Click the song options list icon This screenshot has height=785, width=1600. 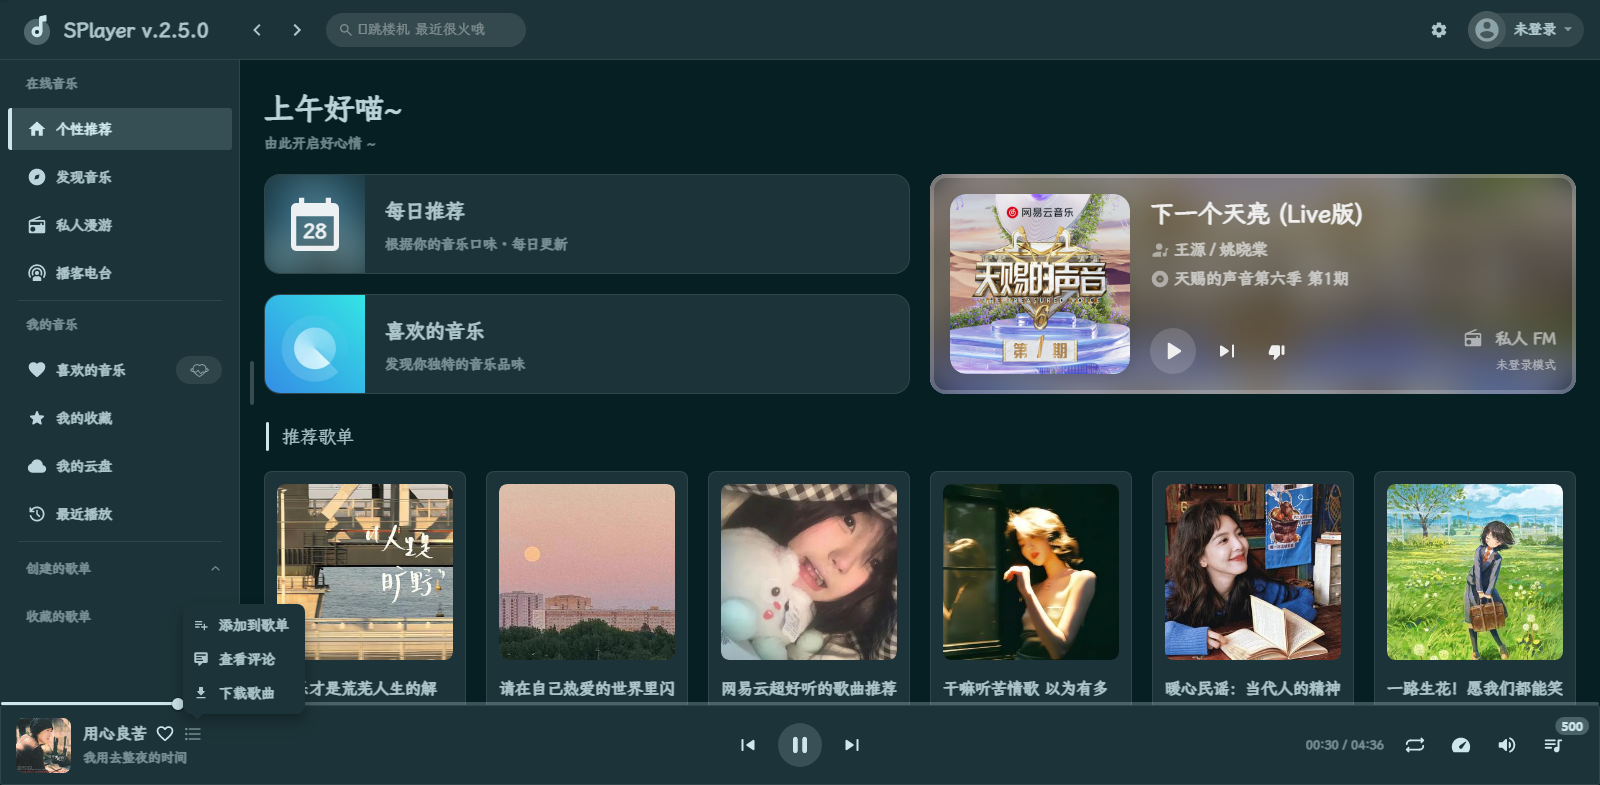click(193, 734)
